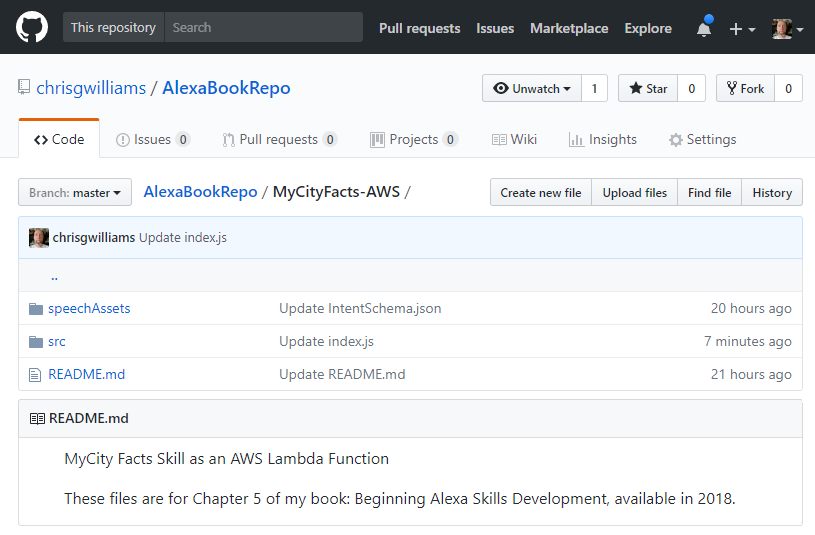
Task: Open the Branch: master selector
Action: pos(75,192)
